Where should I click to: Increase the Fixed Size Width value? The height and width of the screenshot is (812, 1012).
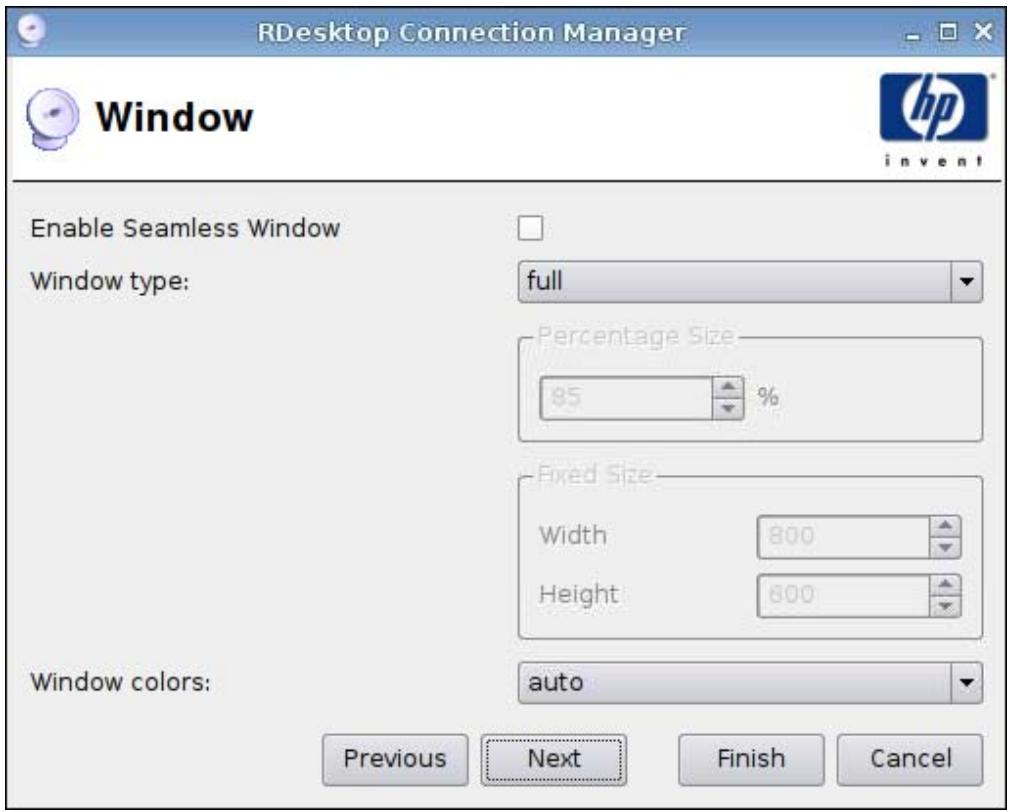pyautogui.click(x=945, y=526)
